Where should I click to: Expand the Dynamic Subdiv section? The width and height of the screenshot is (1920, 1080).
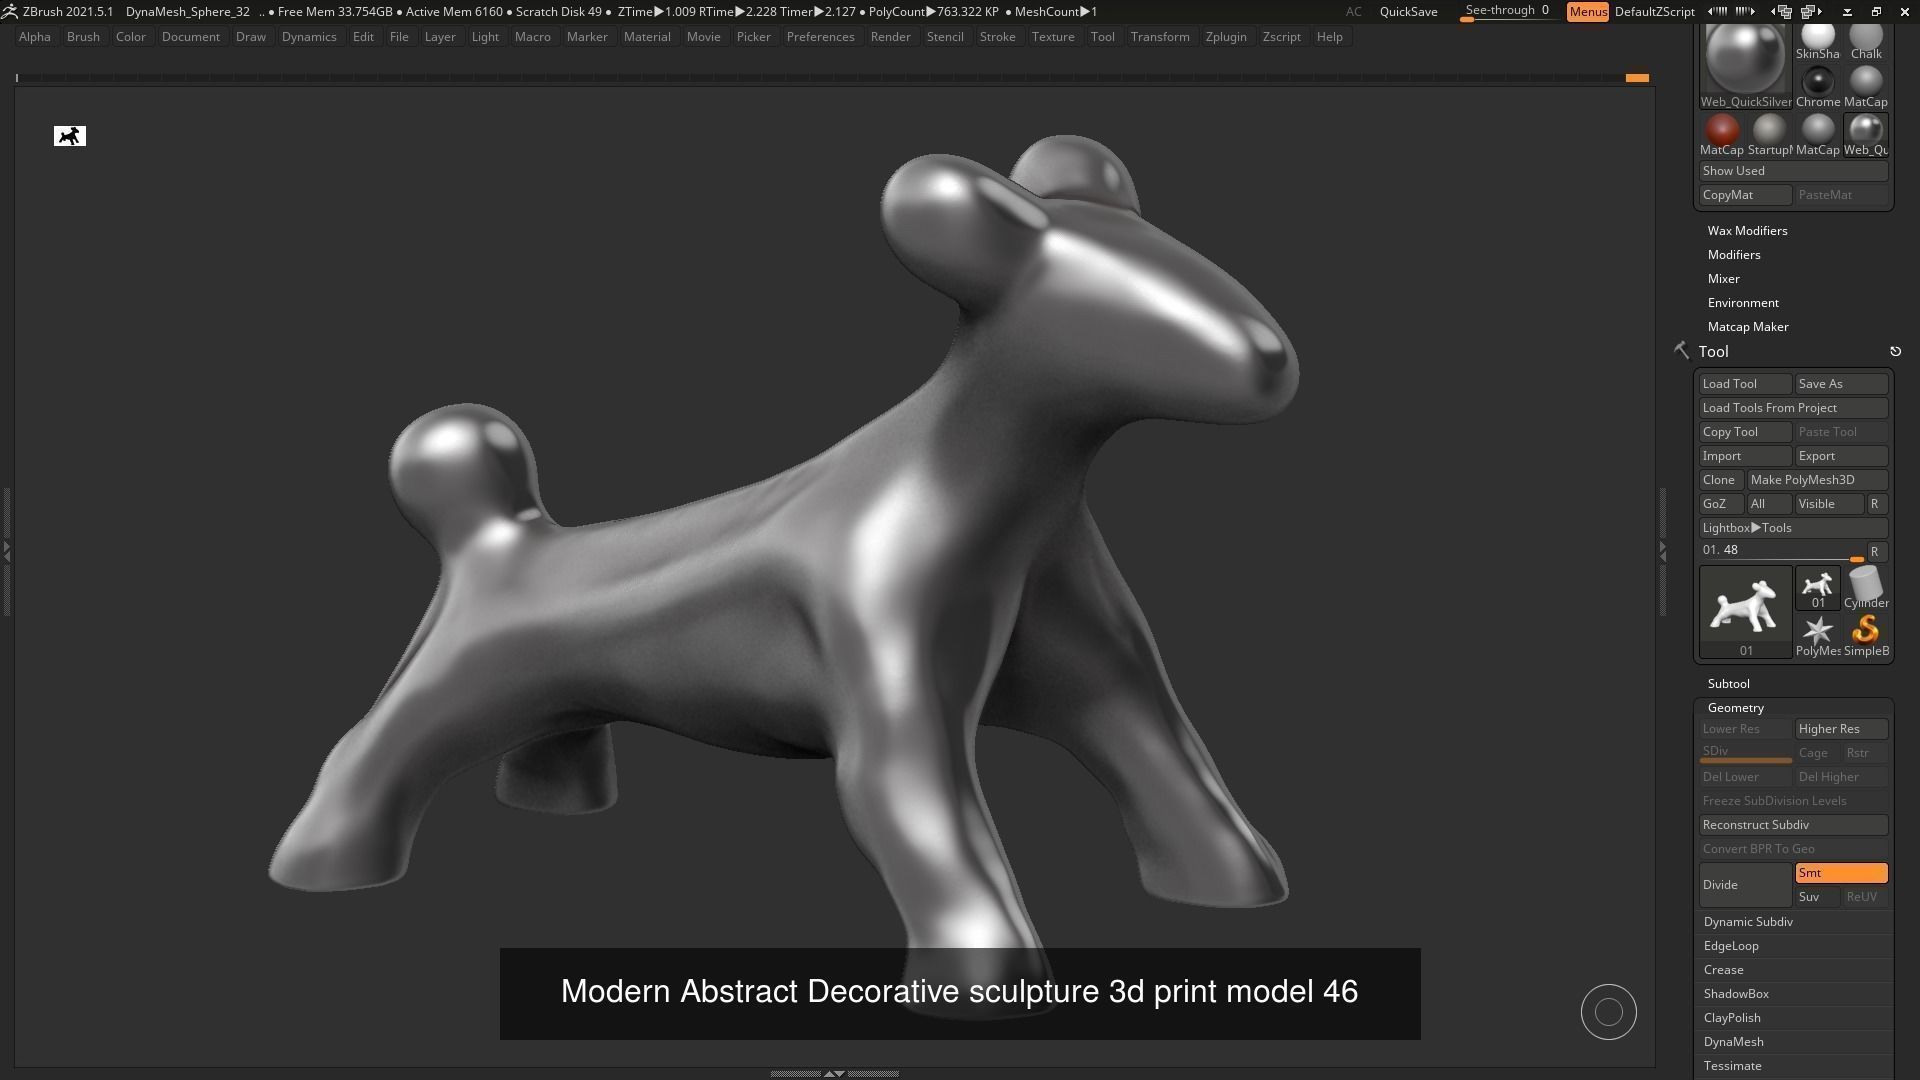coord(1747,922)
